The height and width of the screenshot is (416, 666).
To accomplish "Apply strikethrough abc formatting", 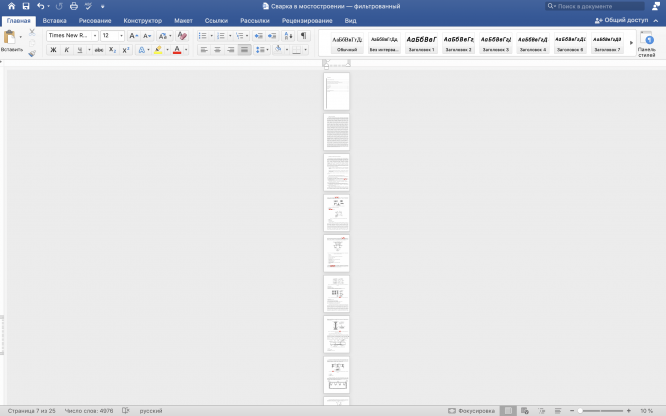I will tap(99, 50).
